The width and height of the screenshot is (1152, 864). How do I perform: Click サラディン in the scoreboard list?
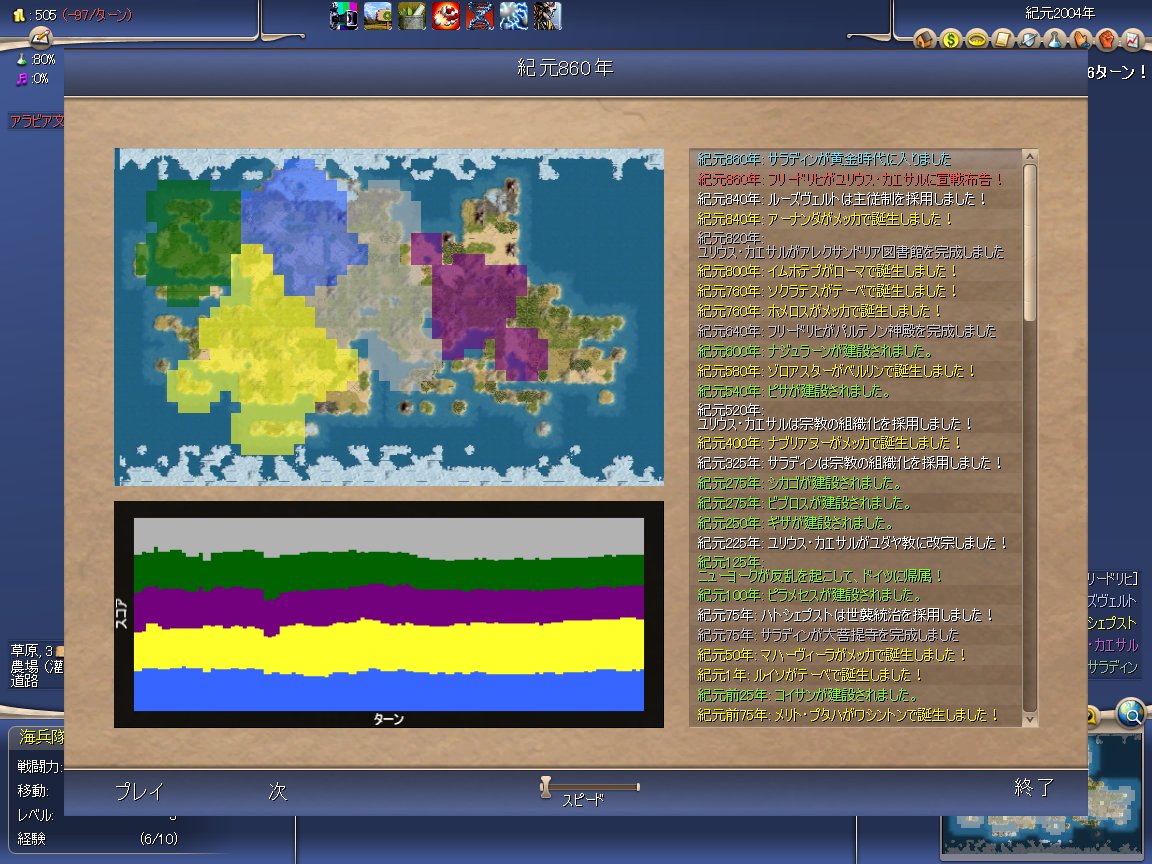[x=1112, y=666]
